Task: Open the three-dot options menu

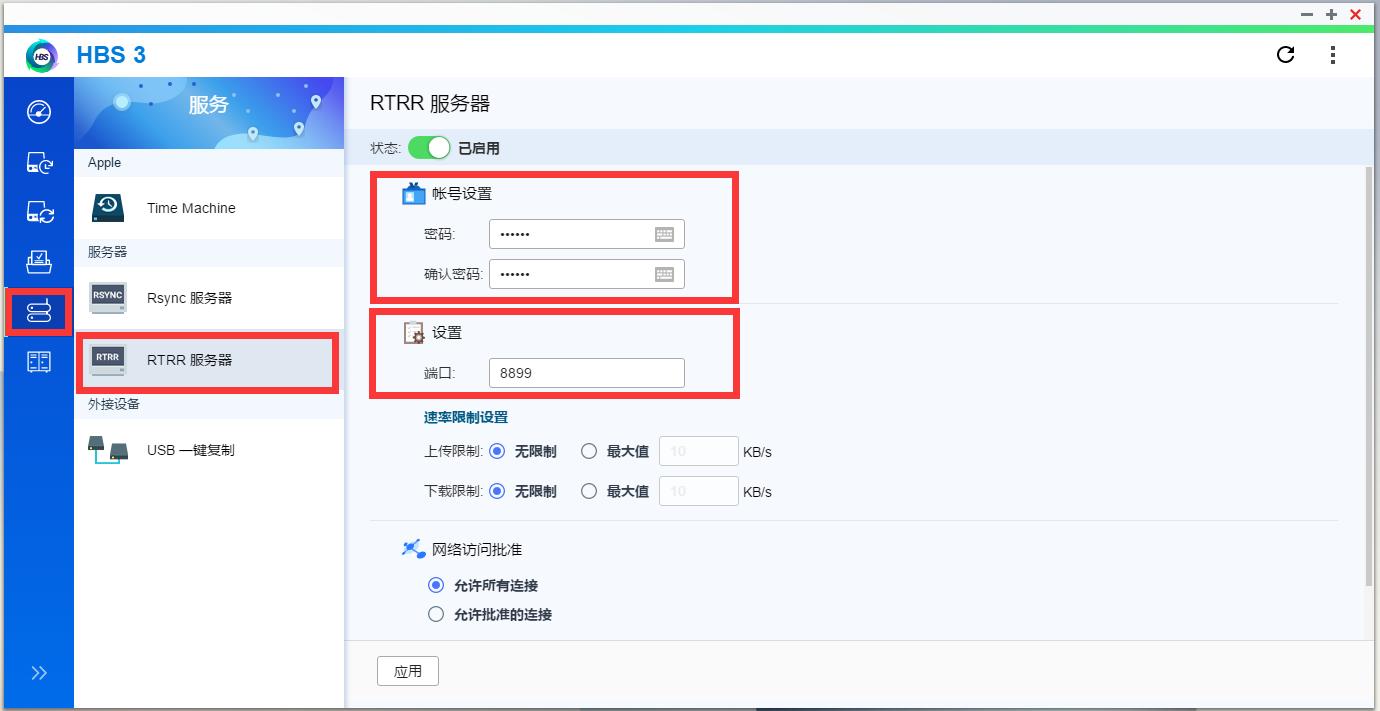Action: (x=1333, y=55)
